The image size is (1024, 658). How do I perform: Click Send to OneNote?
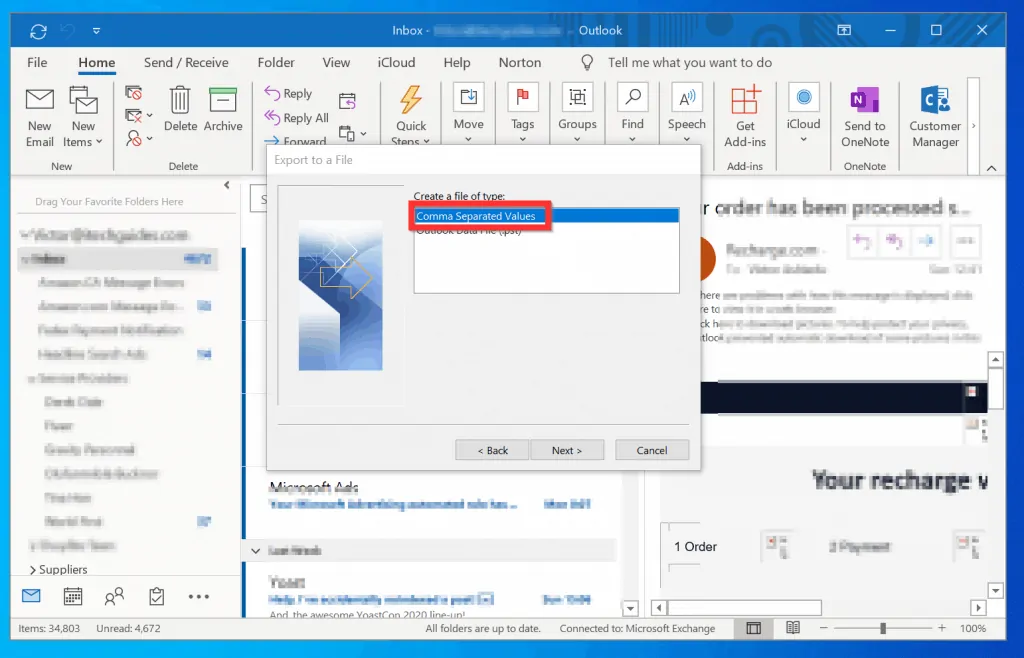(x=865, y=116)
